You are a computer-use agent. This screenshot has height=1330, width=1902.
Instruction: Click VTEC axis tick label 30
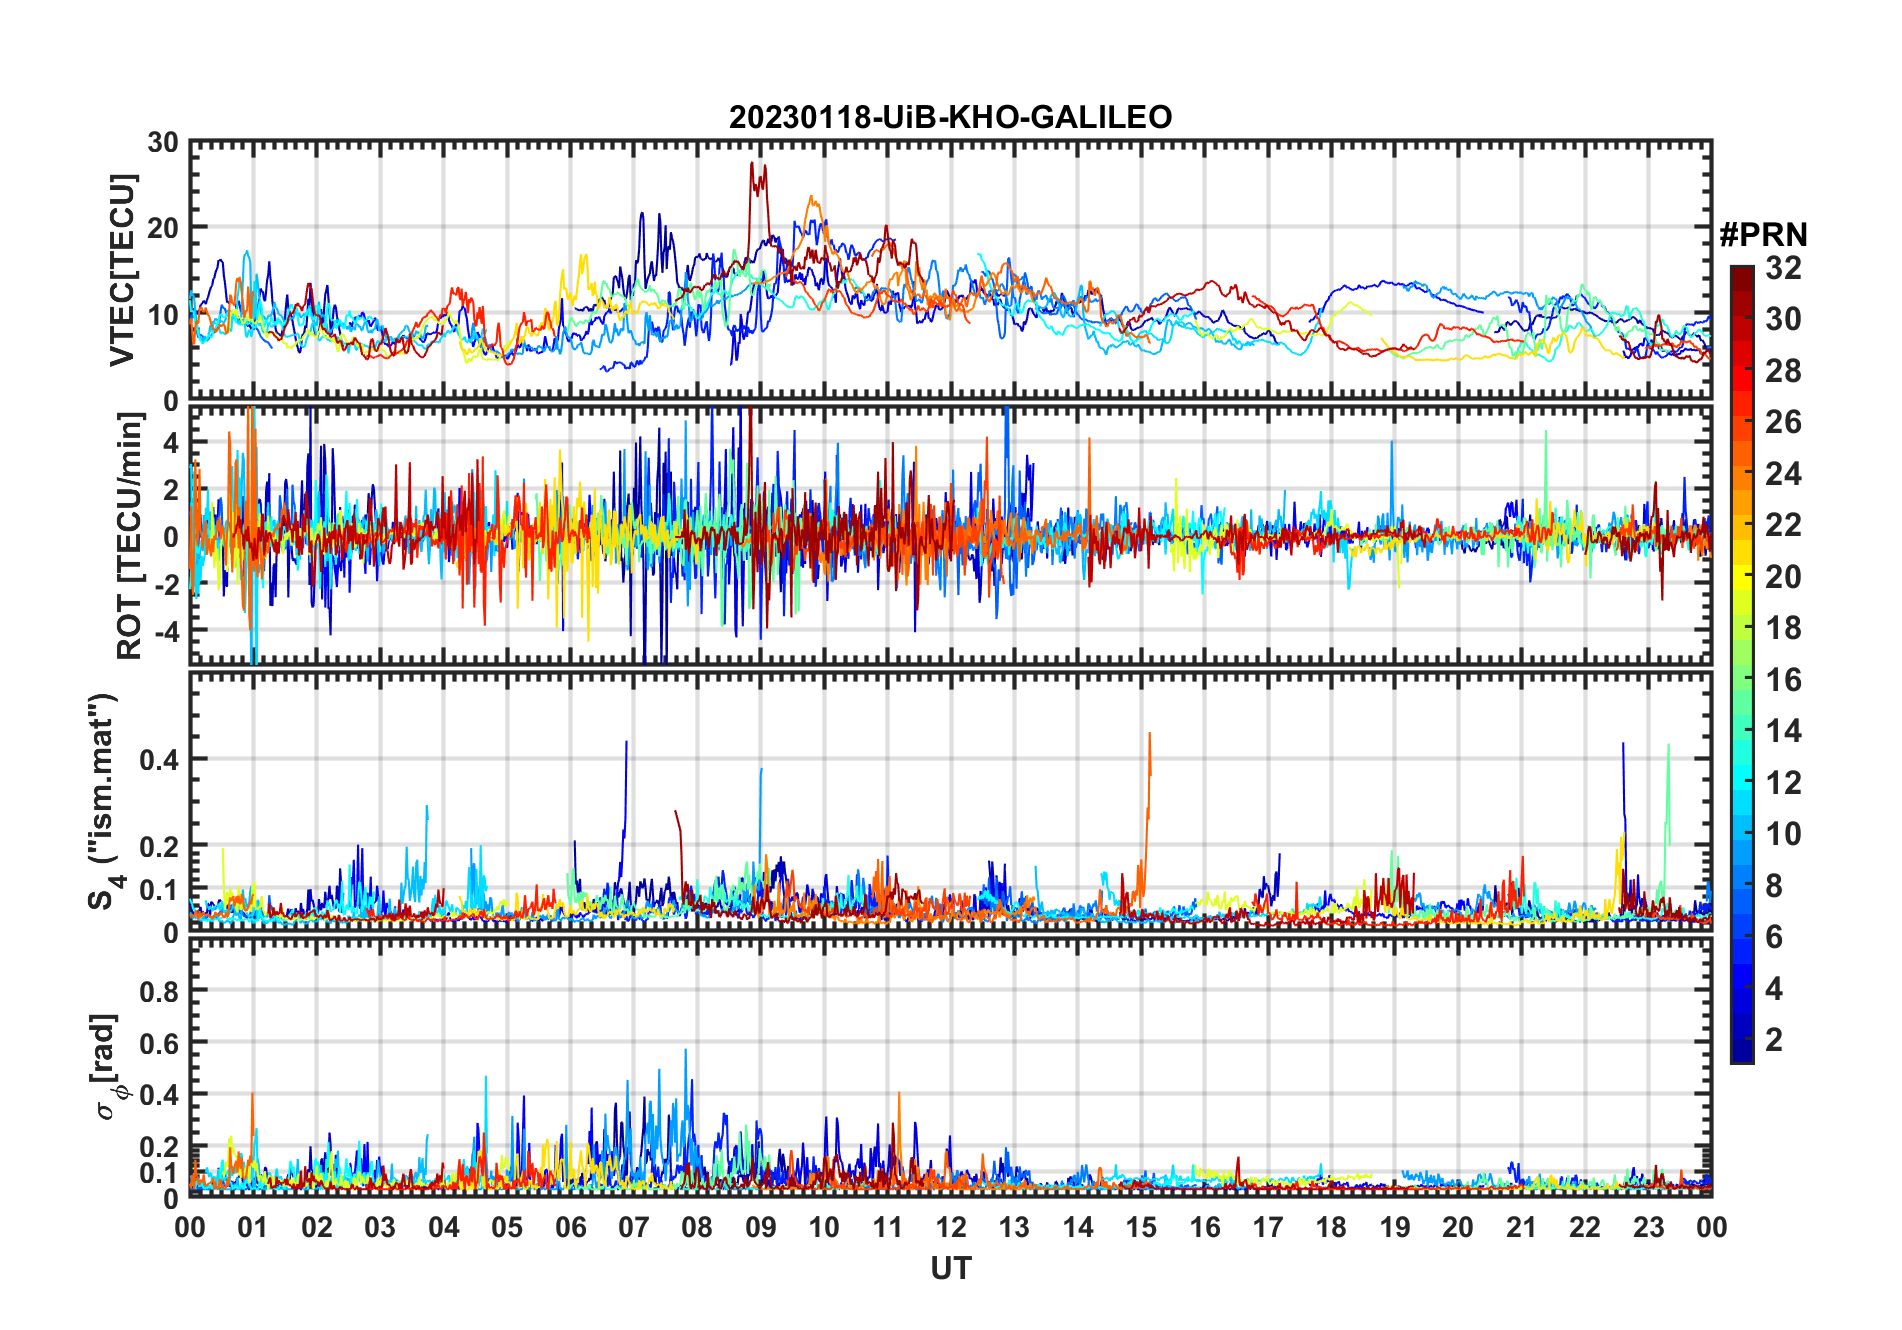pos(164,143)
